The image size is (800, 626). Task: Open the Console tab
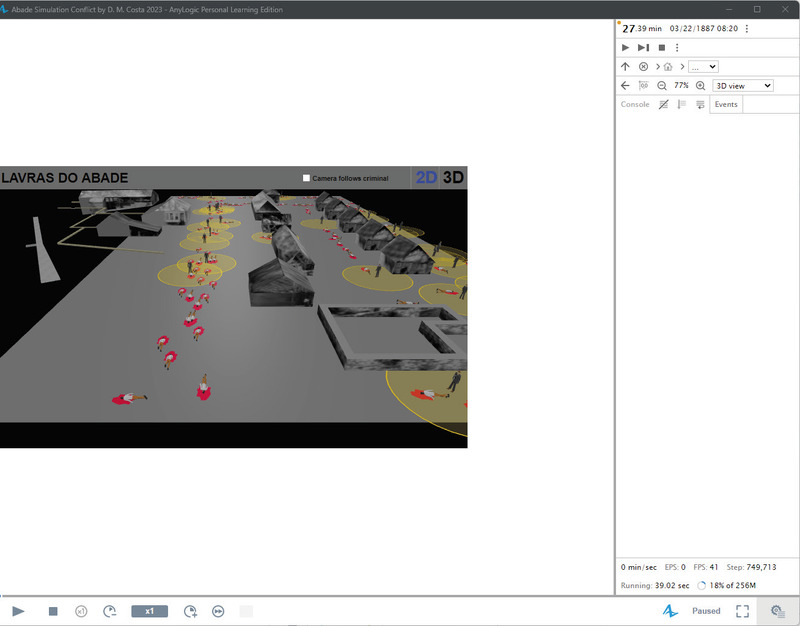pos(635,105)
